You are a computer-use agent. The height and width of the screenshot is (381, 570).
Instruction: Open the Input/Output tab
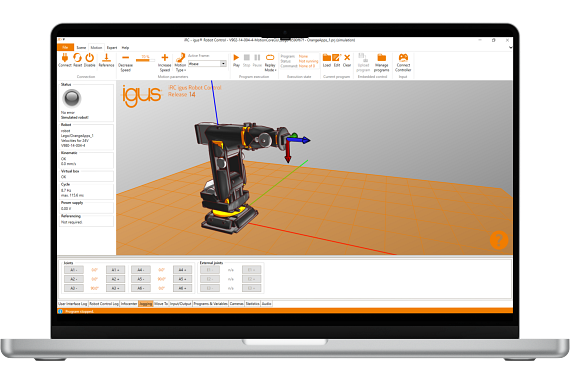(x=181, y=304)
